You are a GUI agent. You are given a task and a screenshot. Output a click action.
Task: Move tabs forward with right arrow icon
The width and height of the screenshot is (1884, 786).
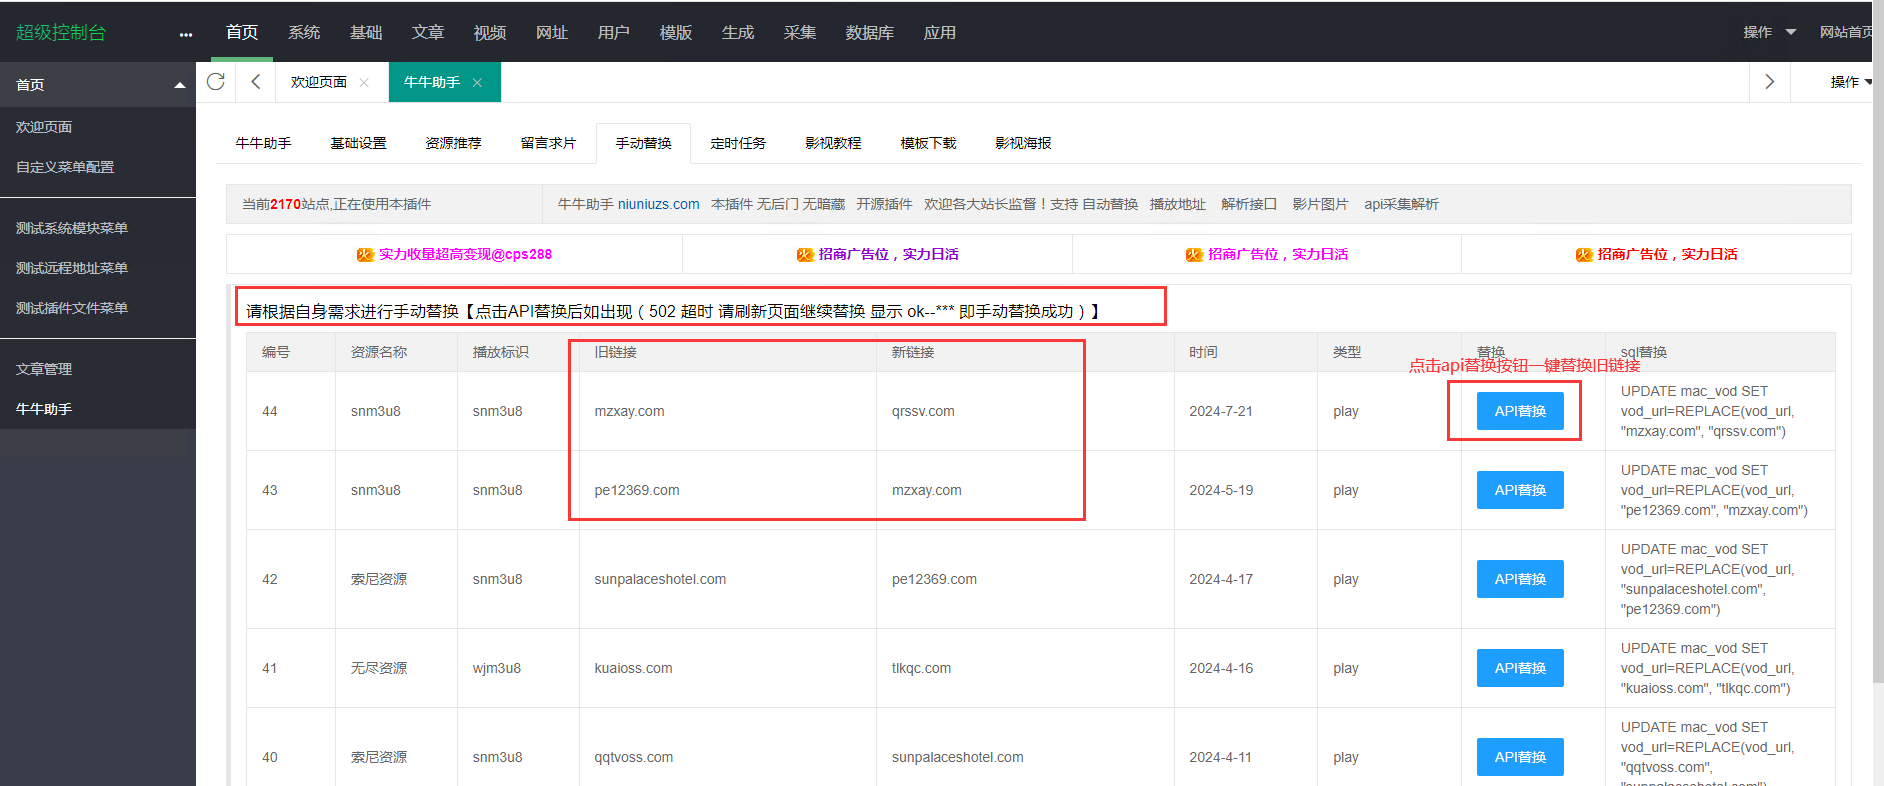coord(1769,81)
